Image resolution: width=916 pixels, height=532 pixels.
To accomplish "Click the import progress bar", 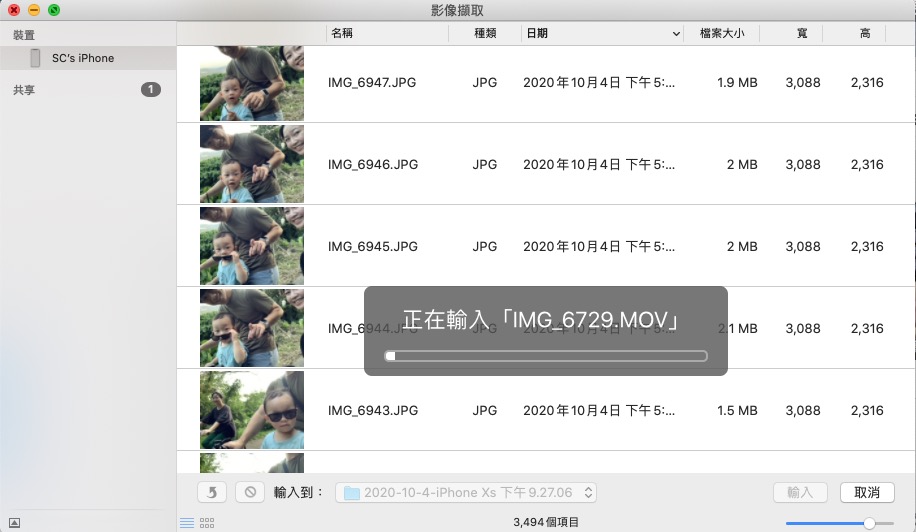I will pyautogui.click(x=546, y=356).
